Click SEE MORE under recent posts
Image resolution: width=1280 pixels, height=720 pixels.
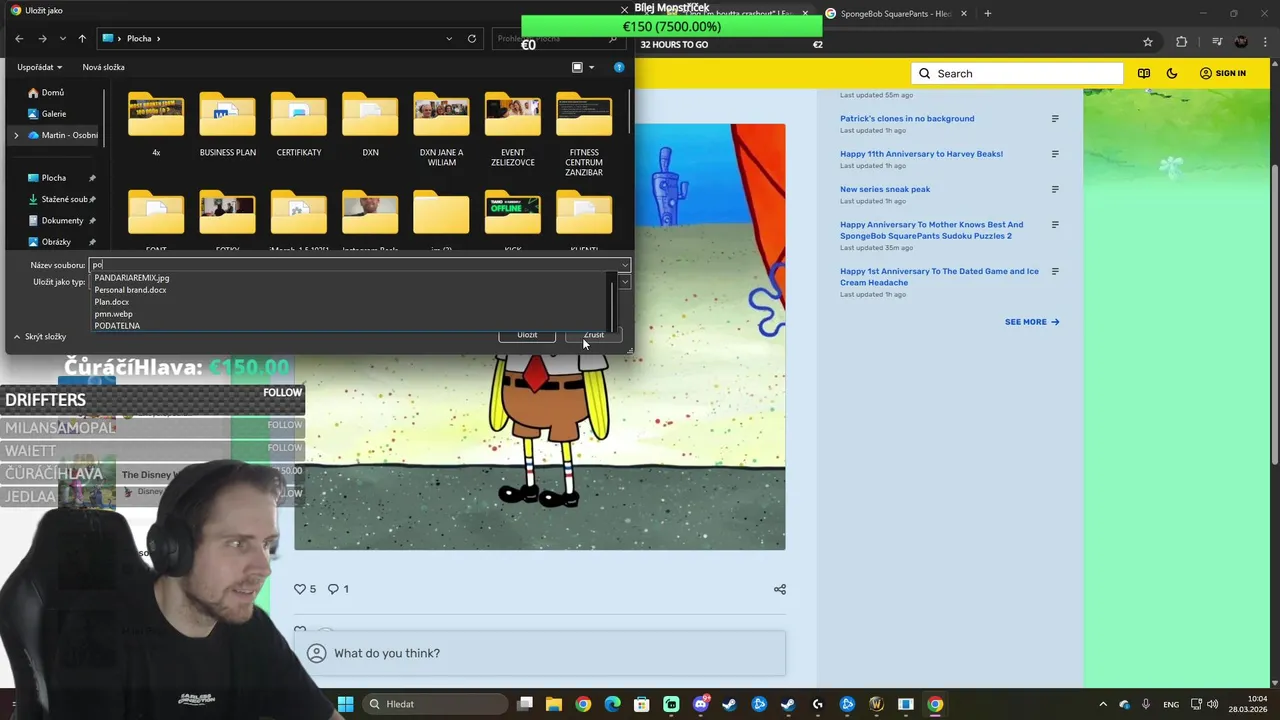click(x=1032, y=322)
